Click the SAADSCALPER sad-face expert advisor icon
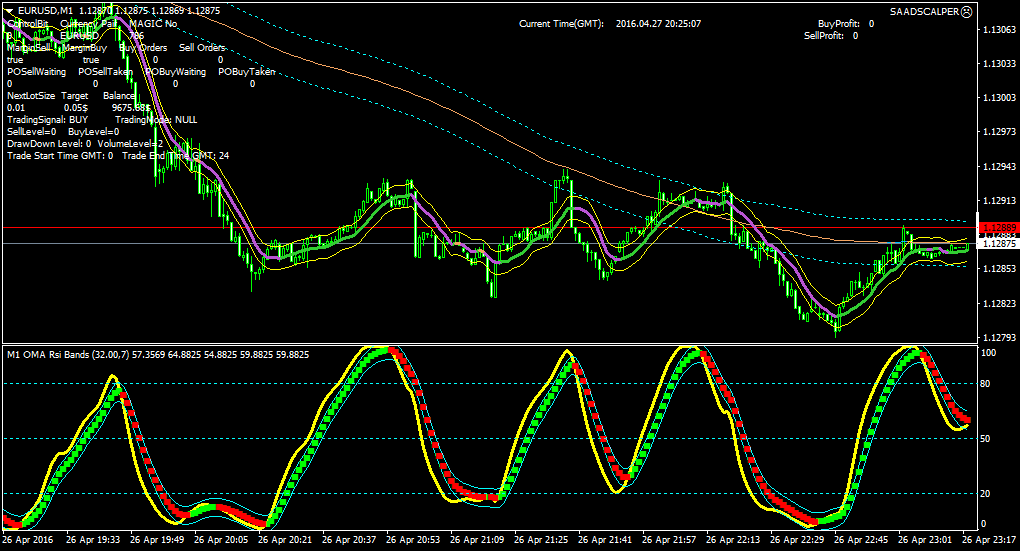 [967, 12]
